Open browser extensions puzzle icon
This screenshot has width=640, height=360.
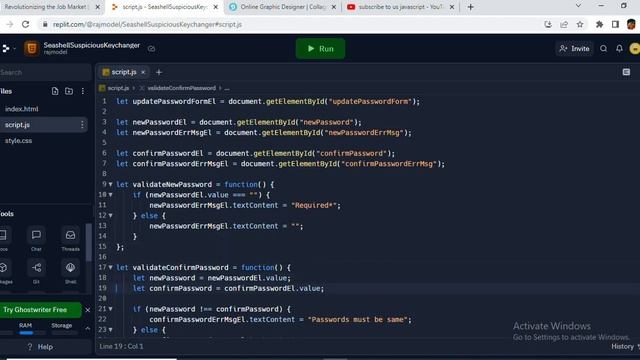pos(599,24)
